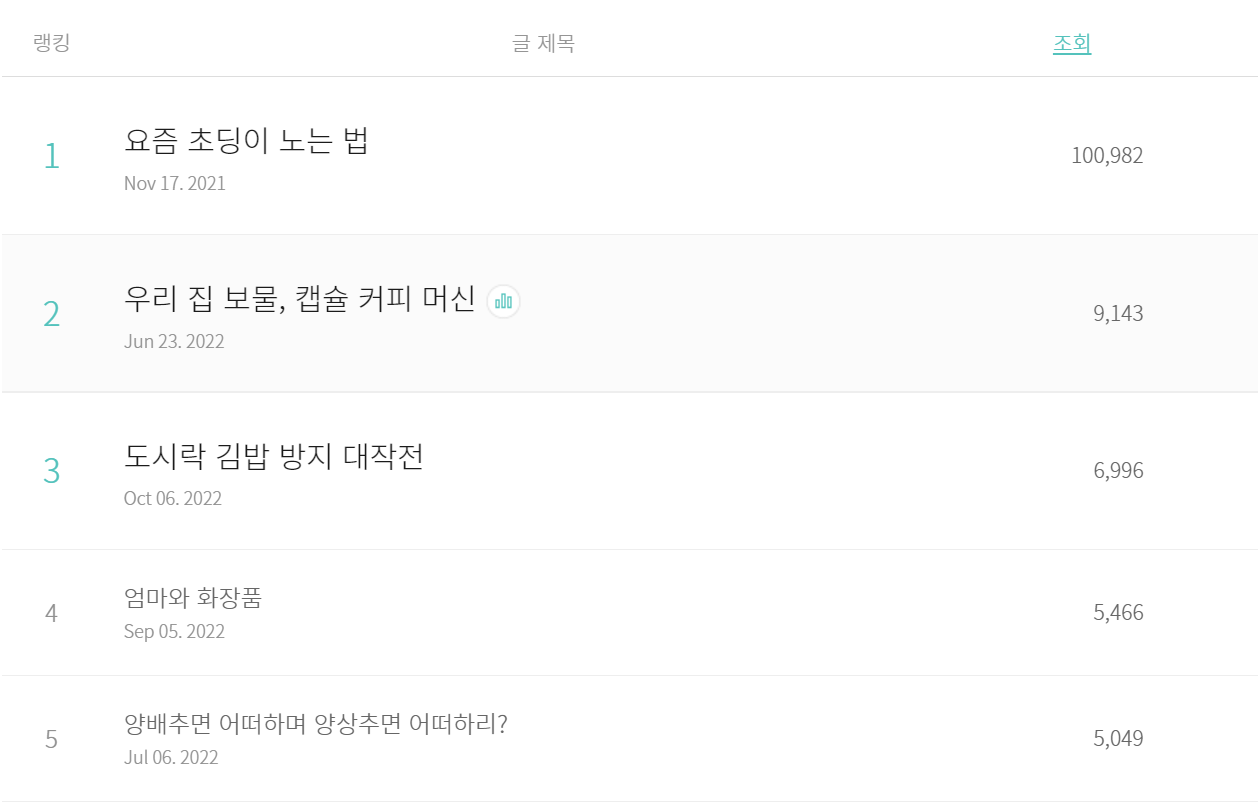The width and height of the screenshot is (1258, 811).
Task: Click the statistics bar chart icon
Action: [x=503, y=301]
